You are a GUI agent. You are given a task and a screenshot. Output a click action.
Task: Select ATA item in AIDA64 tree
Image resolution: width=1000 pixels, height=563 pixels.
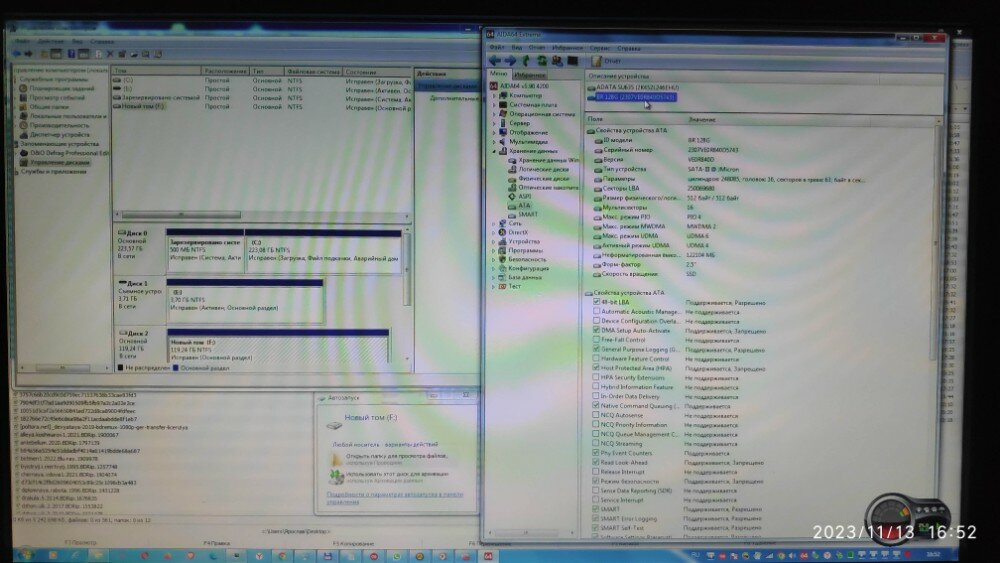[524, 205]
